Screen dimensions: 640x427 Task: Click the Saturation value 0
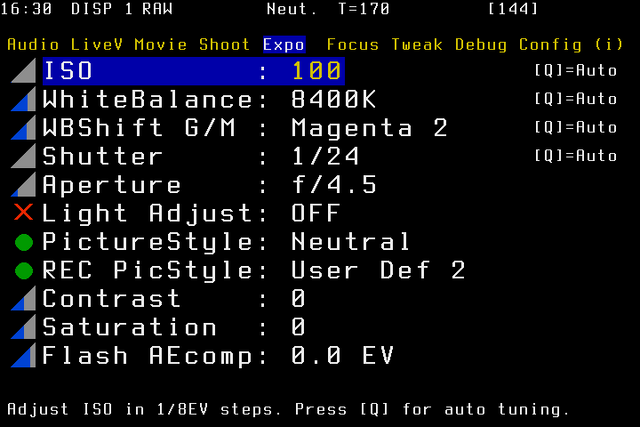298,327
